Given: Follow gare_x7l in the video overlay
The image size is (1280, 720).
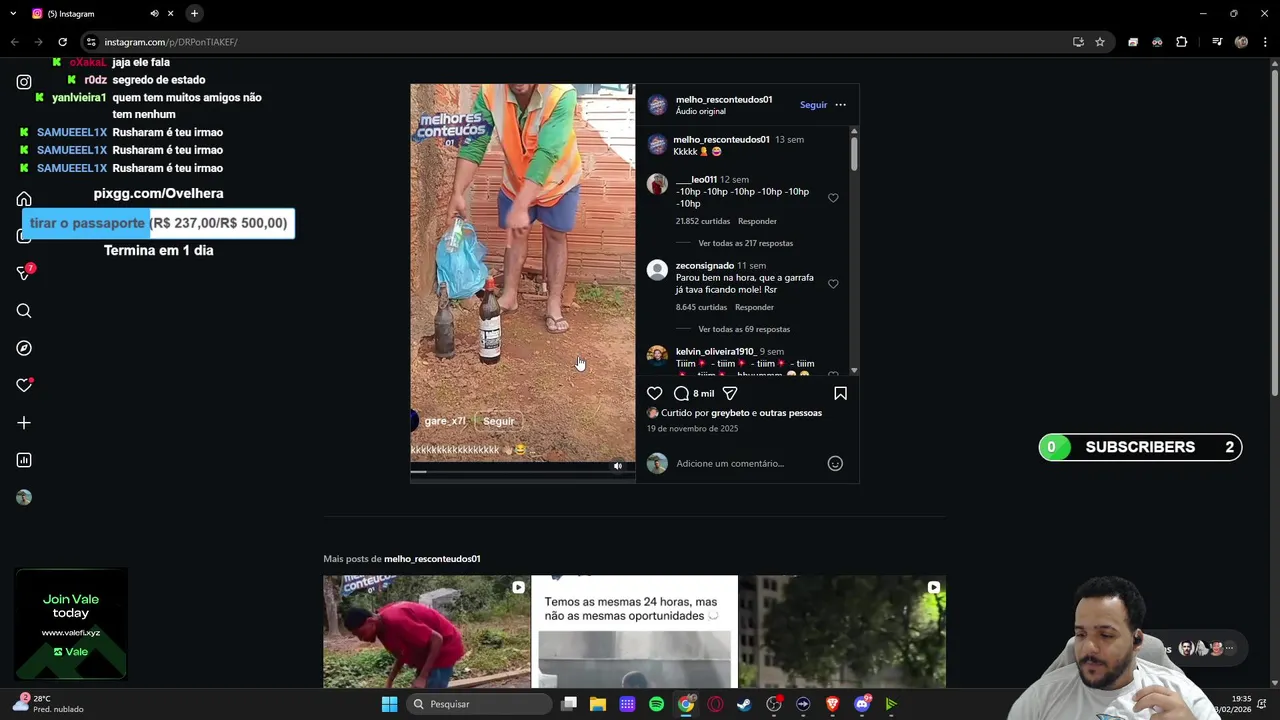Looking at the screenshot, I should point(498,421).
